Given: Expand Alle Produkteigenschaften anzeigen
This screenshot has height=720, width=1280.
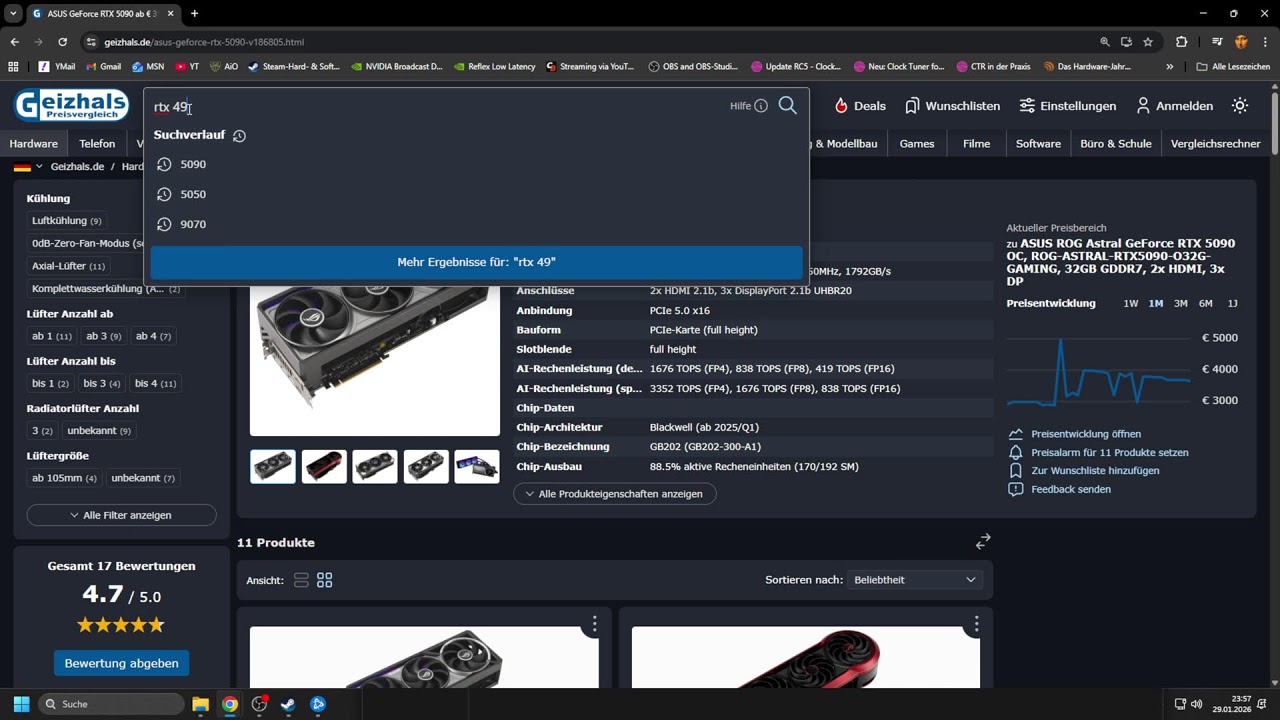Looking at the screenshot, I should 615,494.
